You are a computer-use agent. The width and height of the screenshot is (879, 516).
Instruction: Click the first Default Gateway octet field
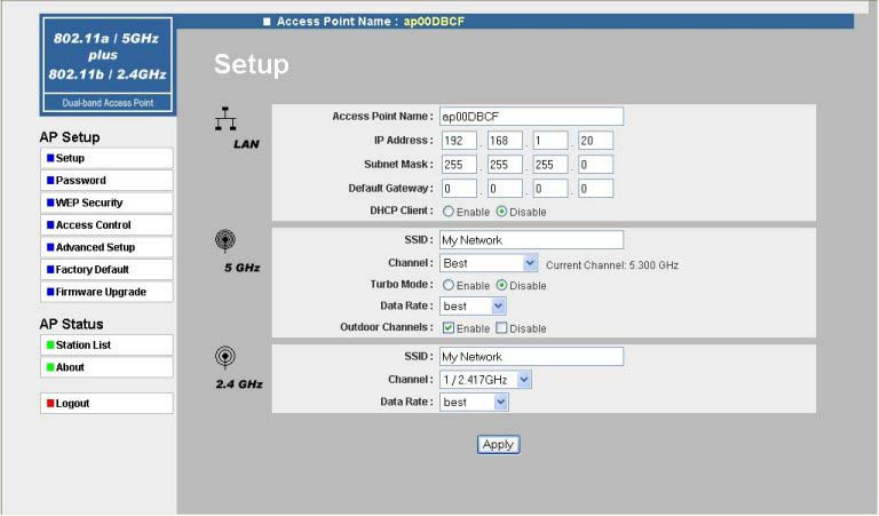pos(459,189)
